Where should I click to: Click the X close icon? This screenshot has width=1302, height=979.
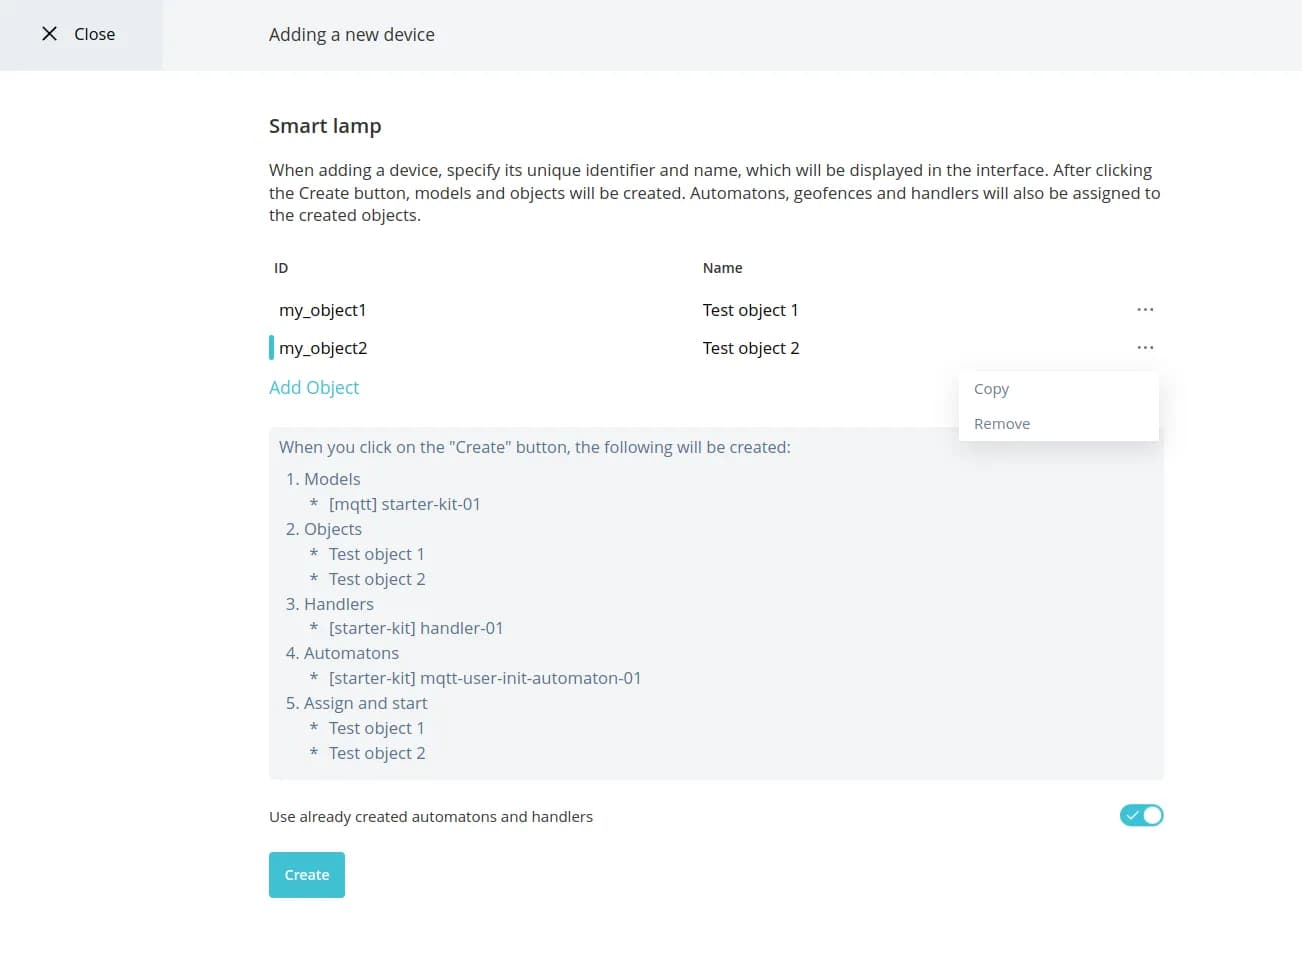pos(49,34)
